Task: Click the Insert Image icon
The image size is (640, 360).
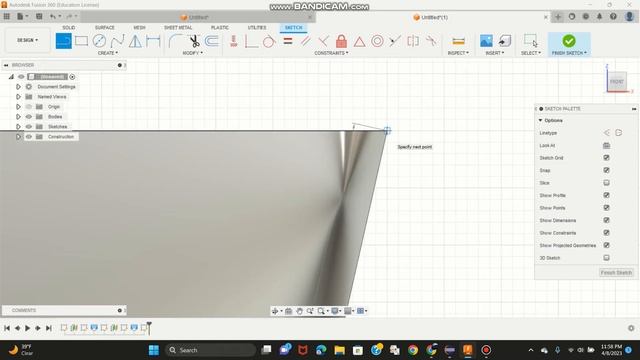Action: 486,41
